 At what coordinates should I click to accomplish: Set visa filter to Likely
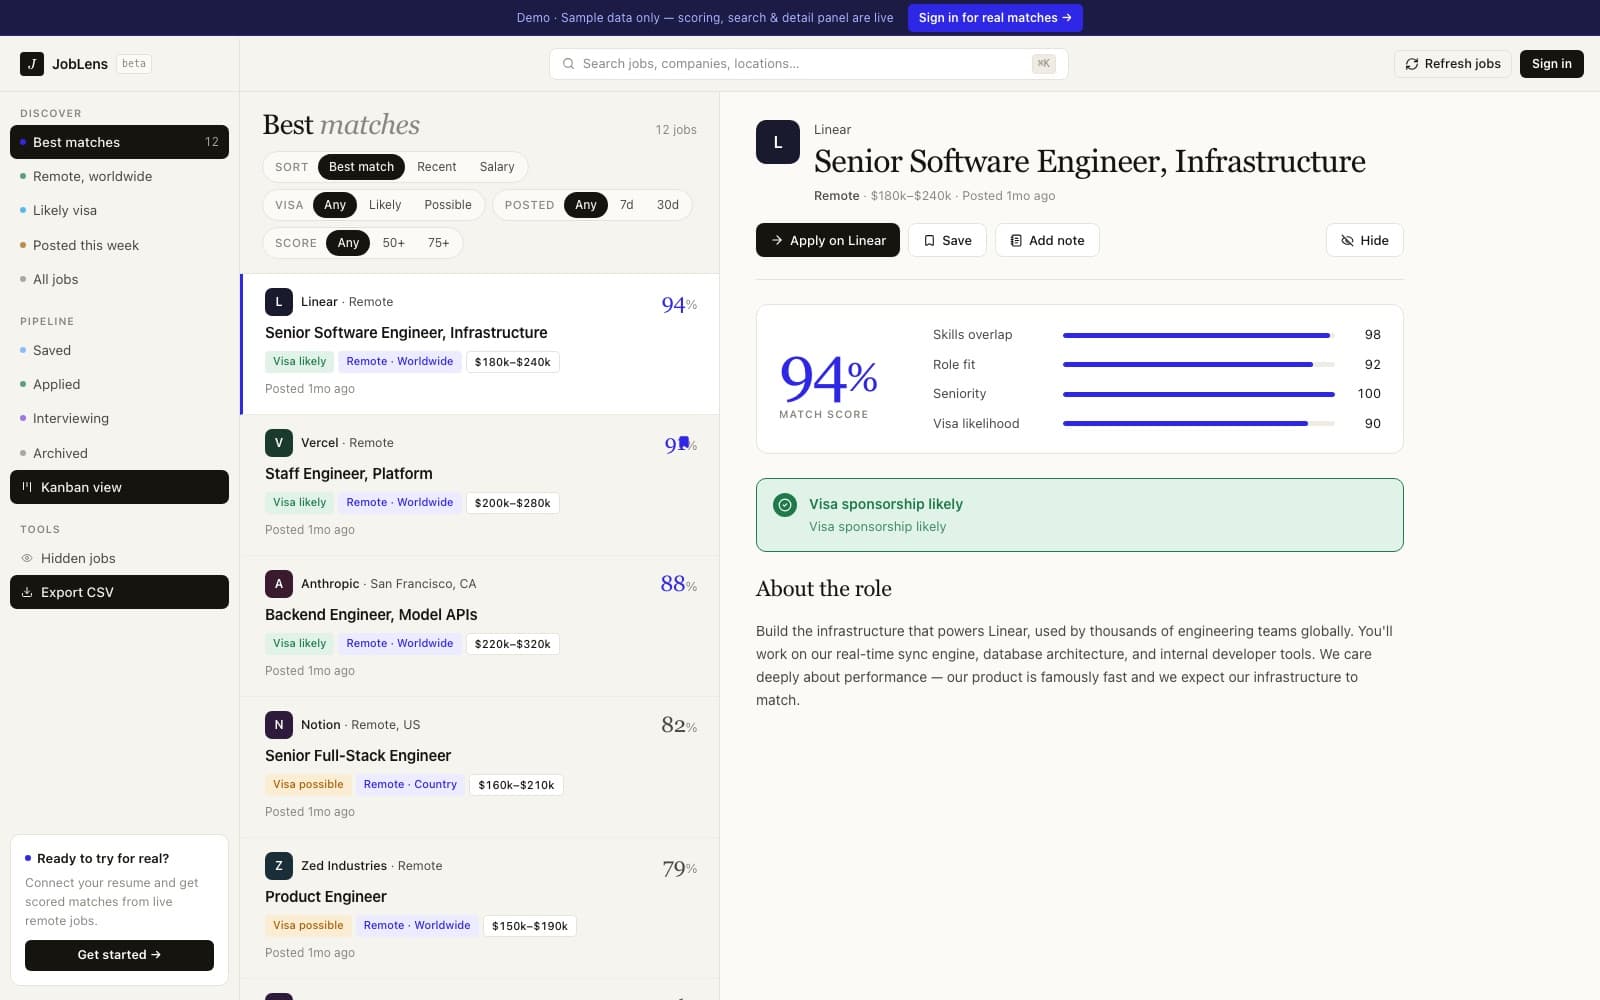[x=385, y=205]
